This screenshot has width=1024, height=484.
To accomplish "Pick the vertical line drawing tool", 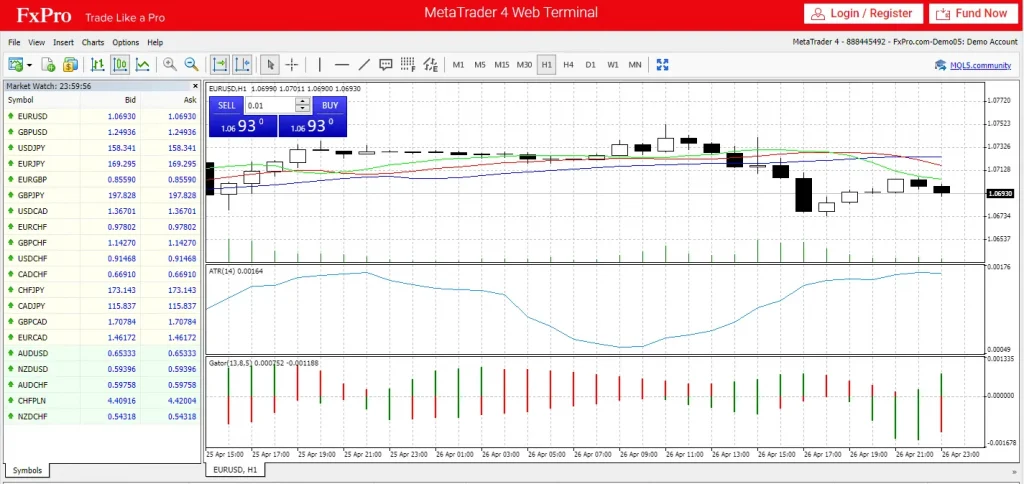I will coord(319,65).
